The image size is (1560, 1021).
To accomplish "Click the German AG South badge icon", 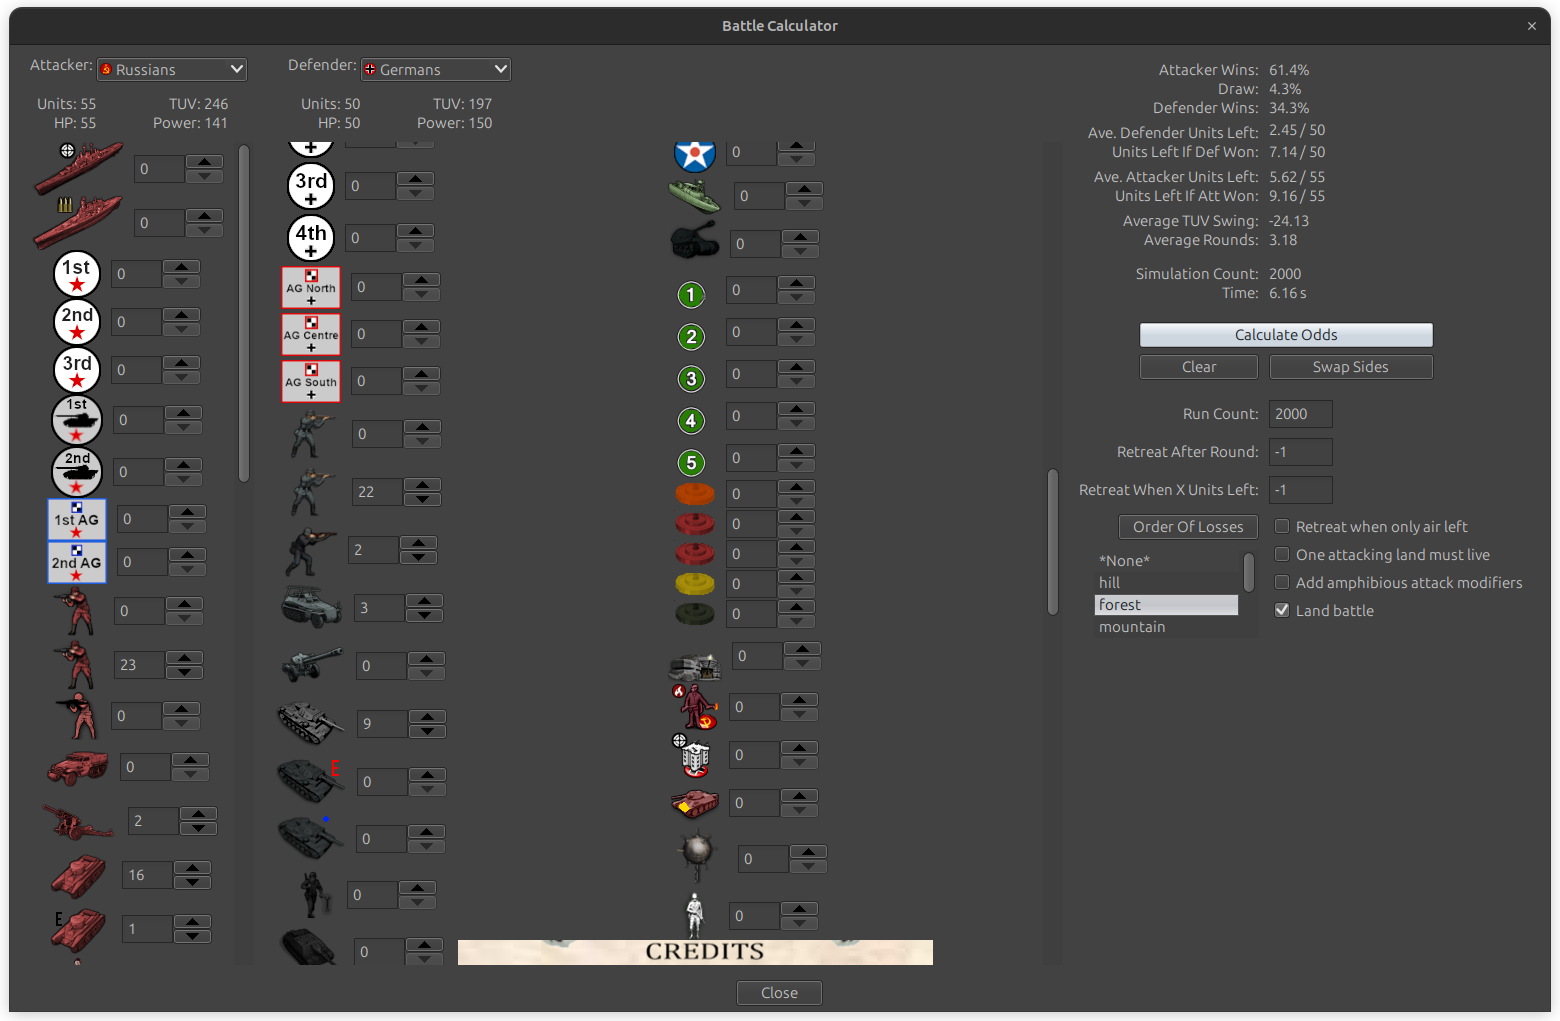I will (310, 381).
